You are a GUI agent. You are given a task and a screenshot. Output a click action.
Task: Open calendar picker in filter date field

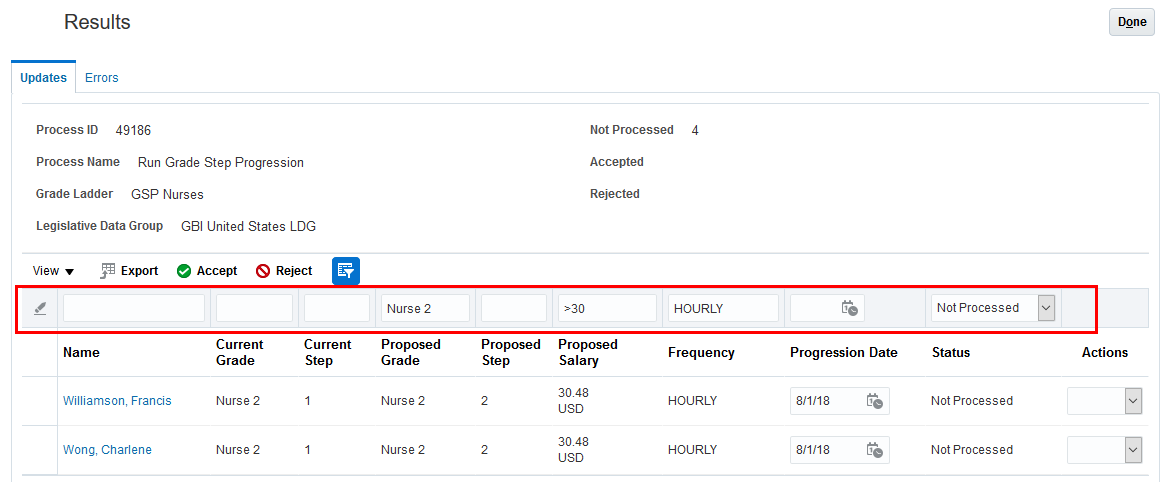(x=850, y=308)
